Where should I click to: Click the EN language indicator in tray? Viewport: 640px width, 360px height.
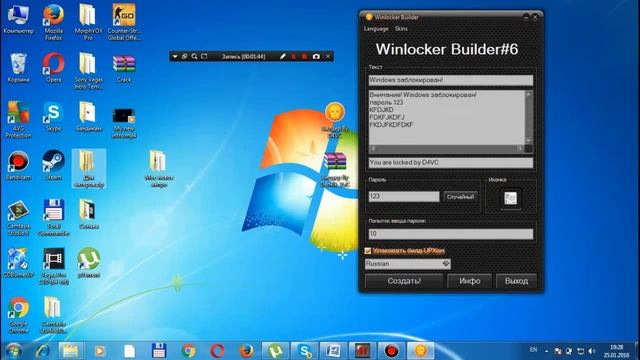[x=533, y=350]
